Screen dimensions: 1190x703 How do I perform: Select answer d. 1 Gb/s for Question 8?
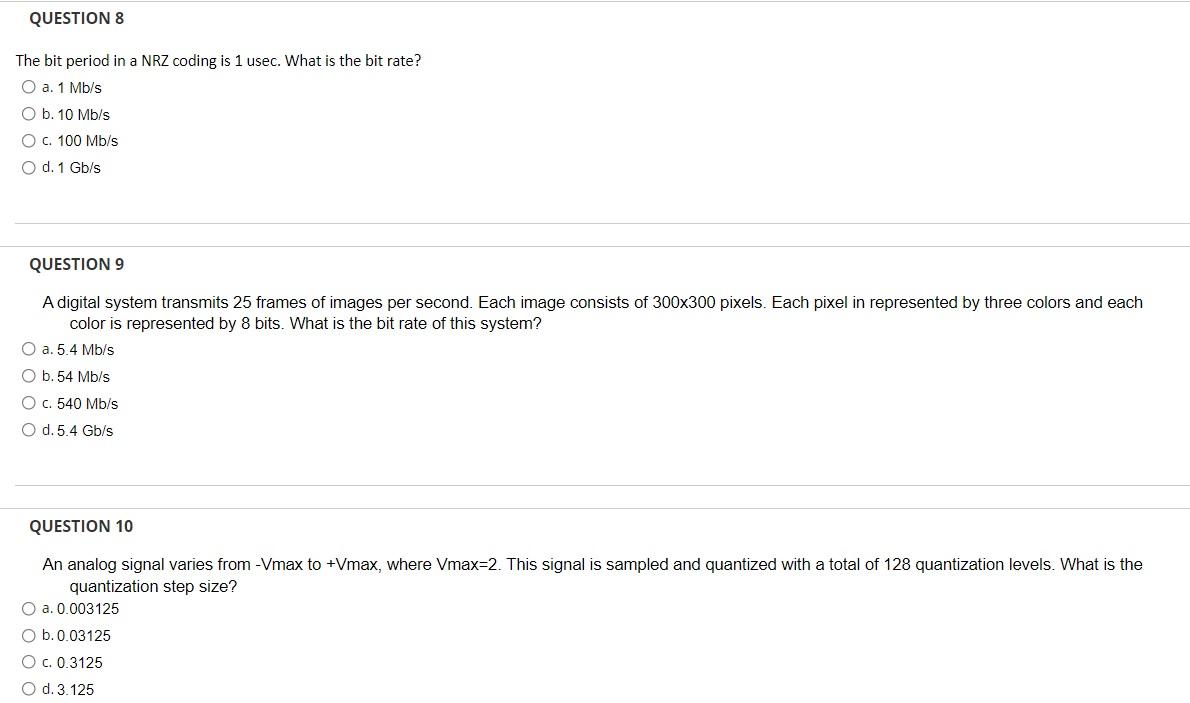(x=29, y=167)
